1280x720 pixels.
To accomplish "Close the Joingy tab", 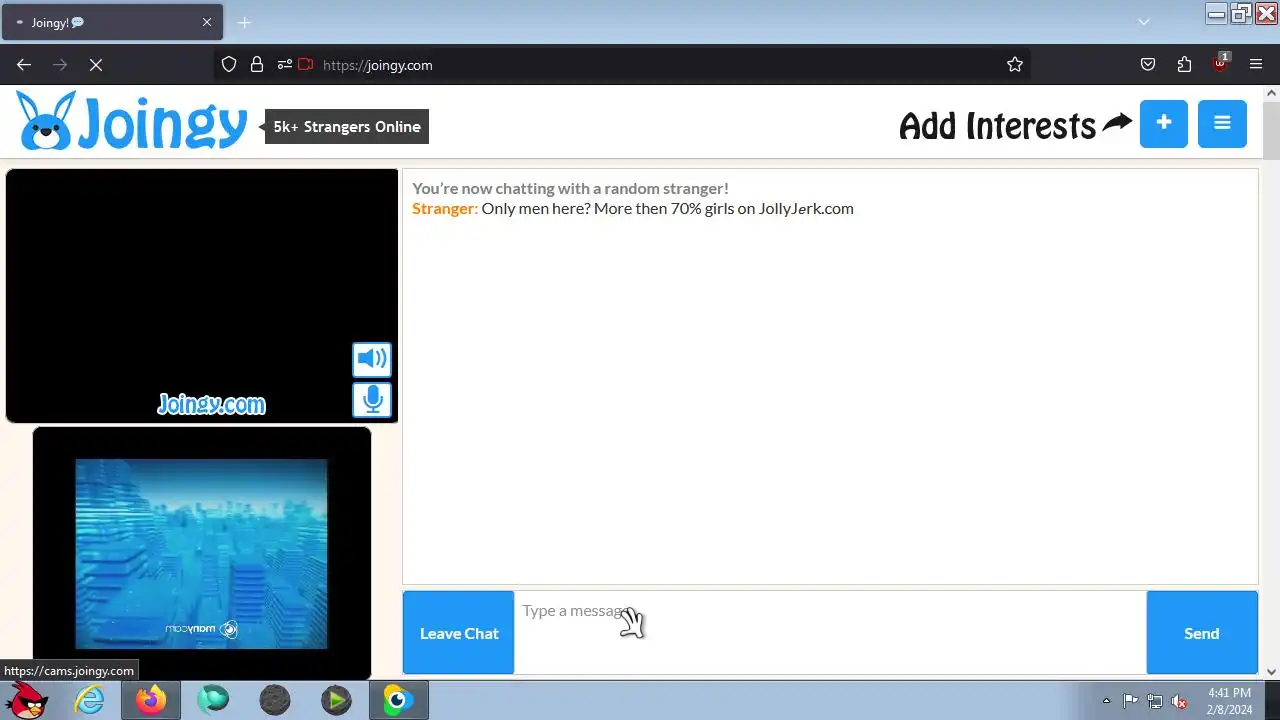I will (x=207, y=22).
